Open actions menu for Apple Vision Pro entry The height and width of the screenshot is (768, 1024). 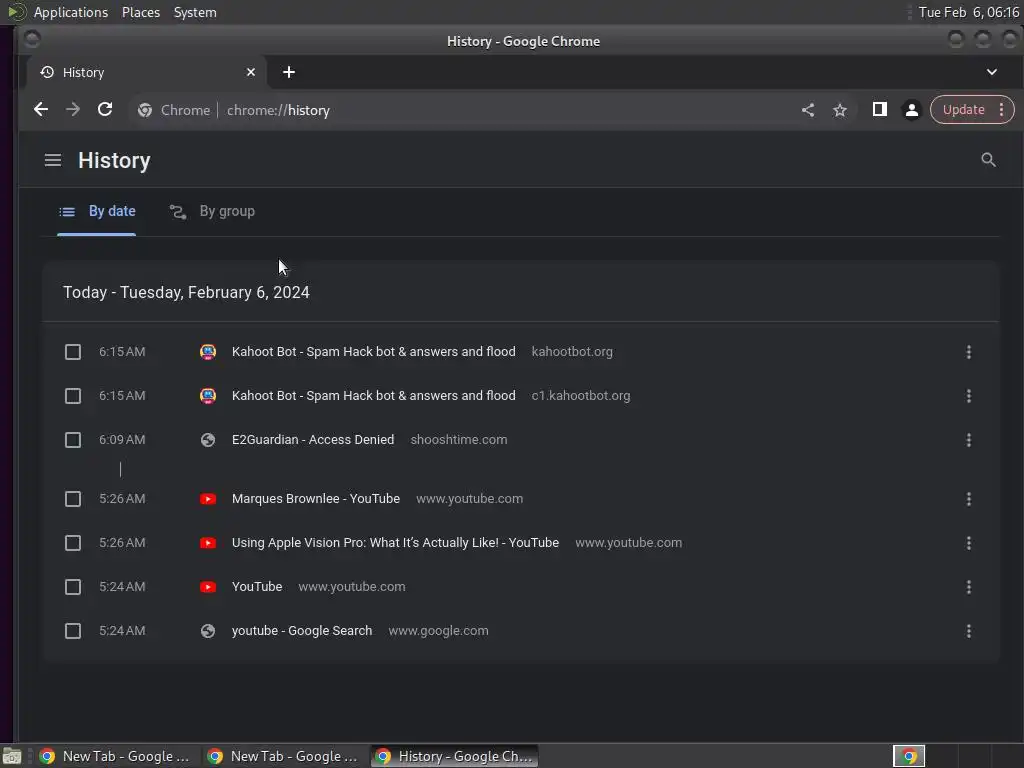click(x=968, y=543)
